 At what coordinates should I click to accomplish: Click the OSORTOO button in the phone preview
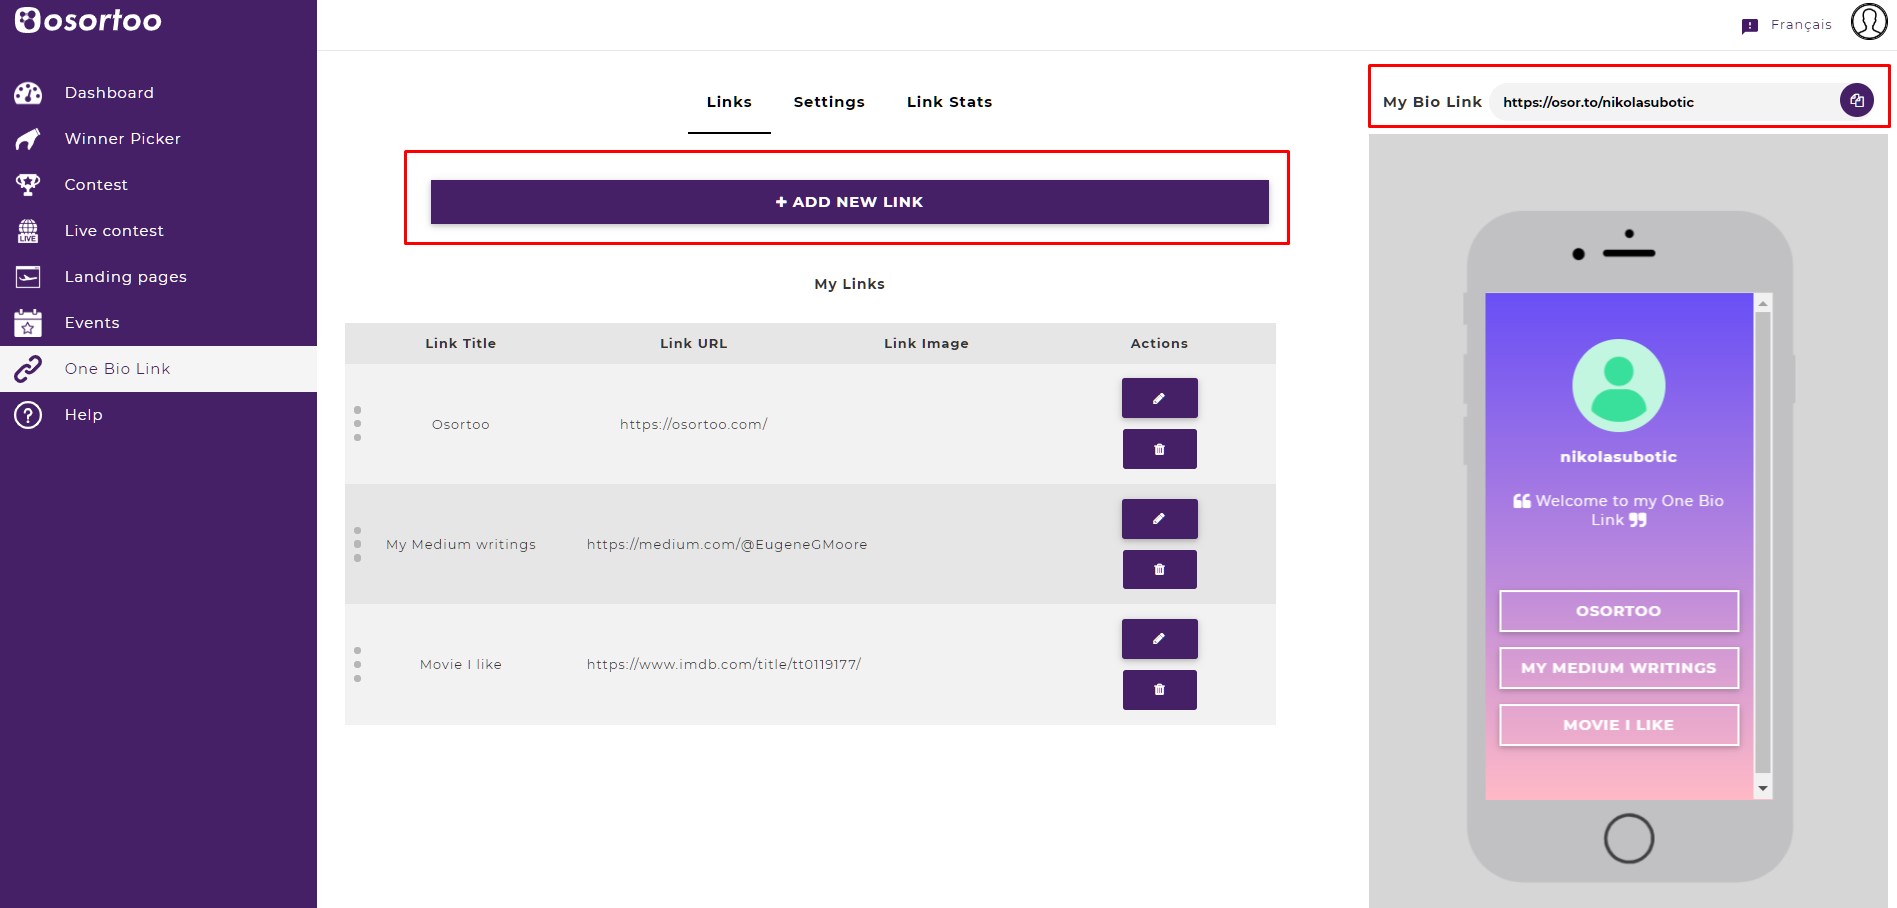[1619, 611]
